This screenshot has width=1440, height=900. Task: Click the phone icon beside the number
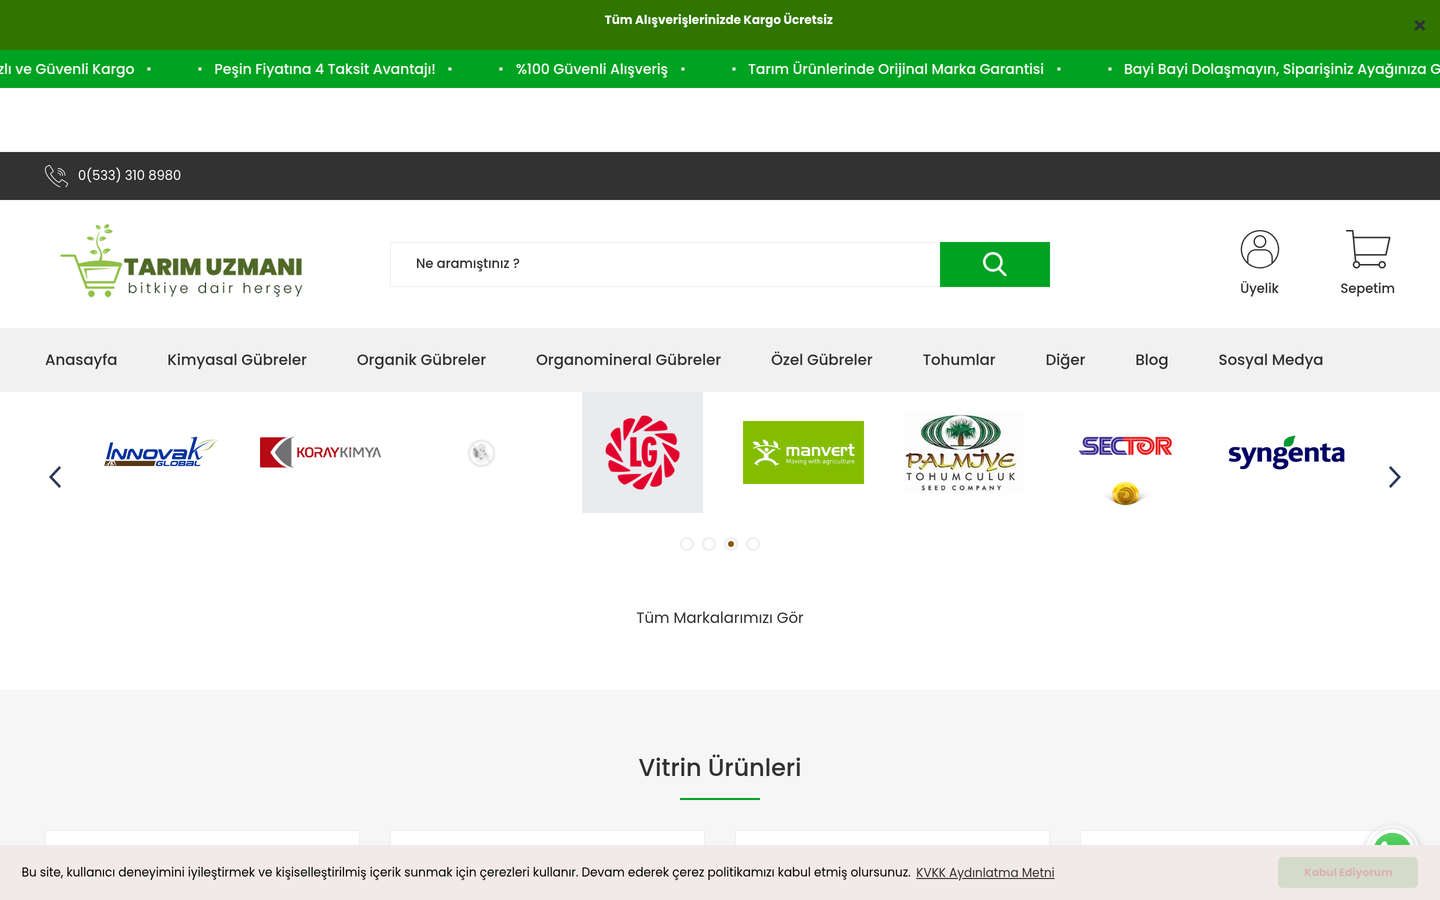56,176
